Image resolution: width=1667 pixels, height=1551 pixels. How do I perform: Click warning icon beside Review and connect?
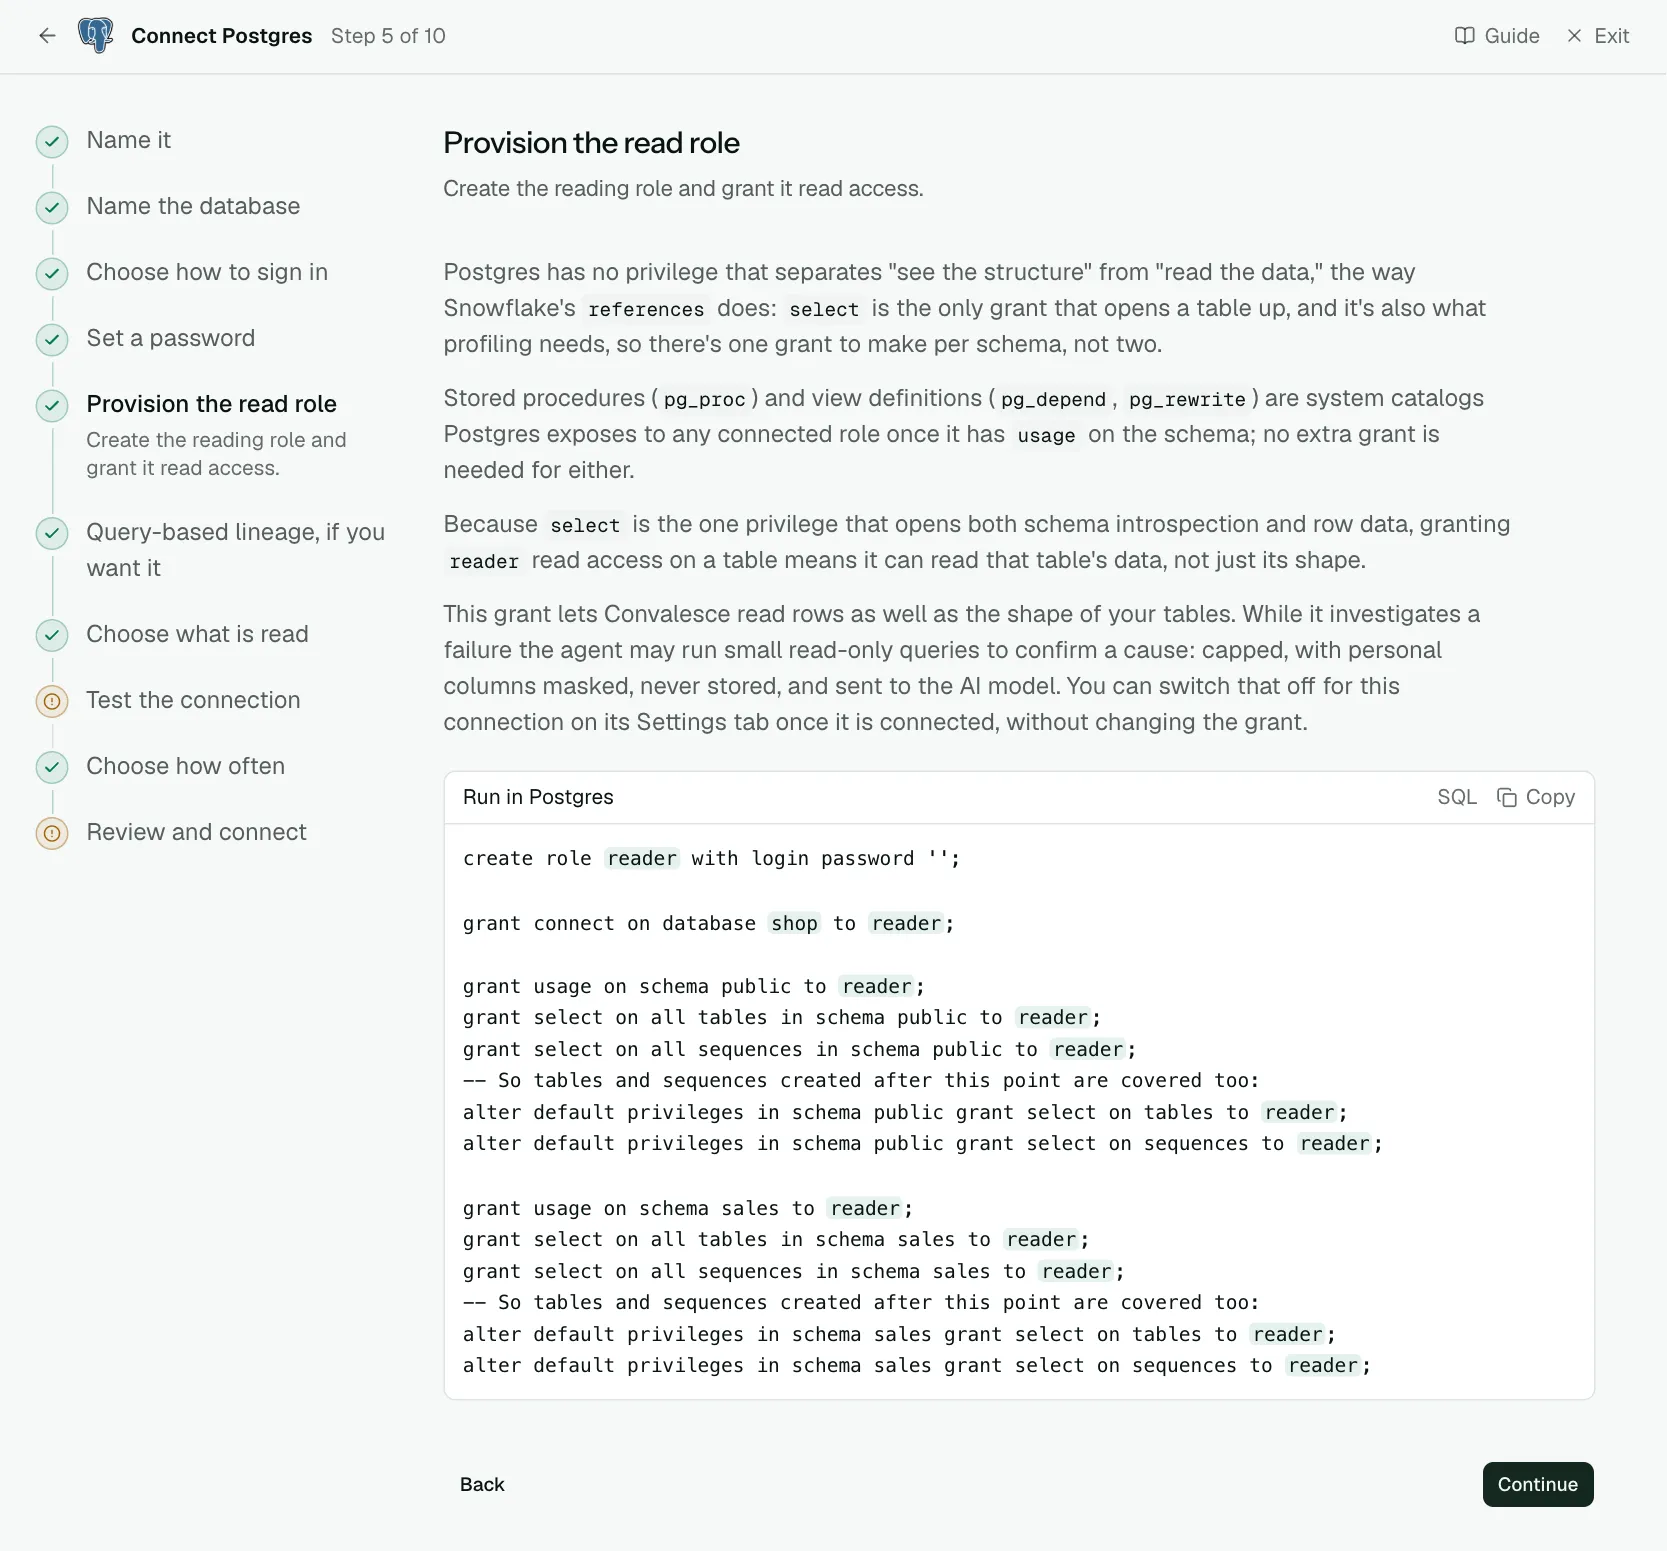coord(52,834)
